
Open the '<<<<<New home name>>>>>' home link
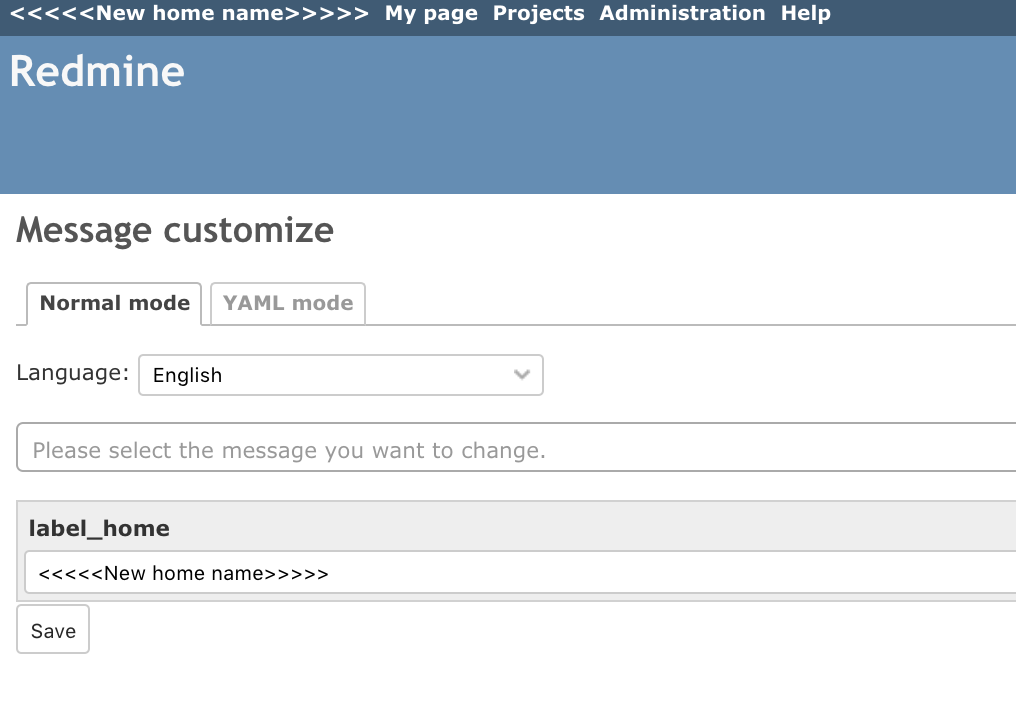[x=189, y=13]
